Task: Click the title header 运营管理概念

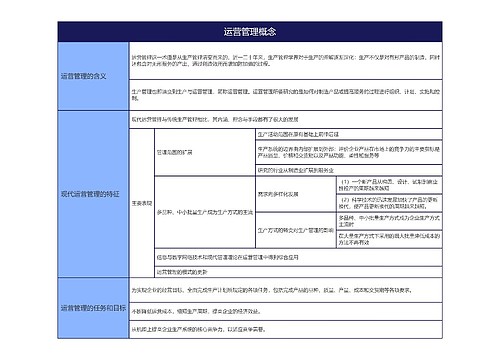Action: click(x=250, y=32)
